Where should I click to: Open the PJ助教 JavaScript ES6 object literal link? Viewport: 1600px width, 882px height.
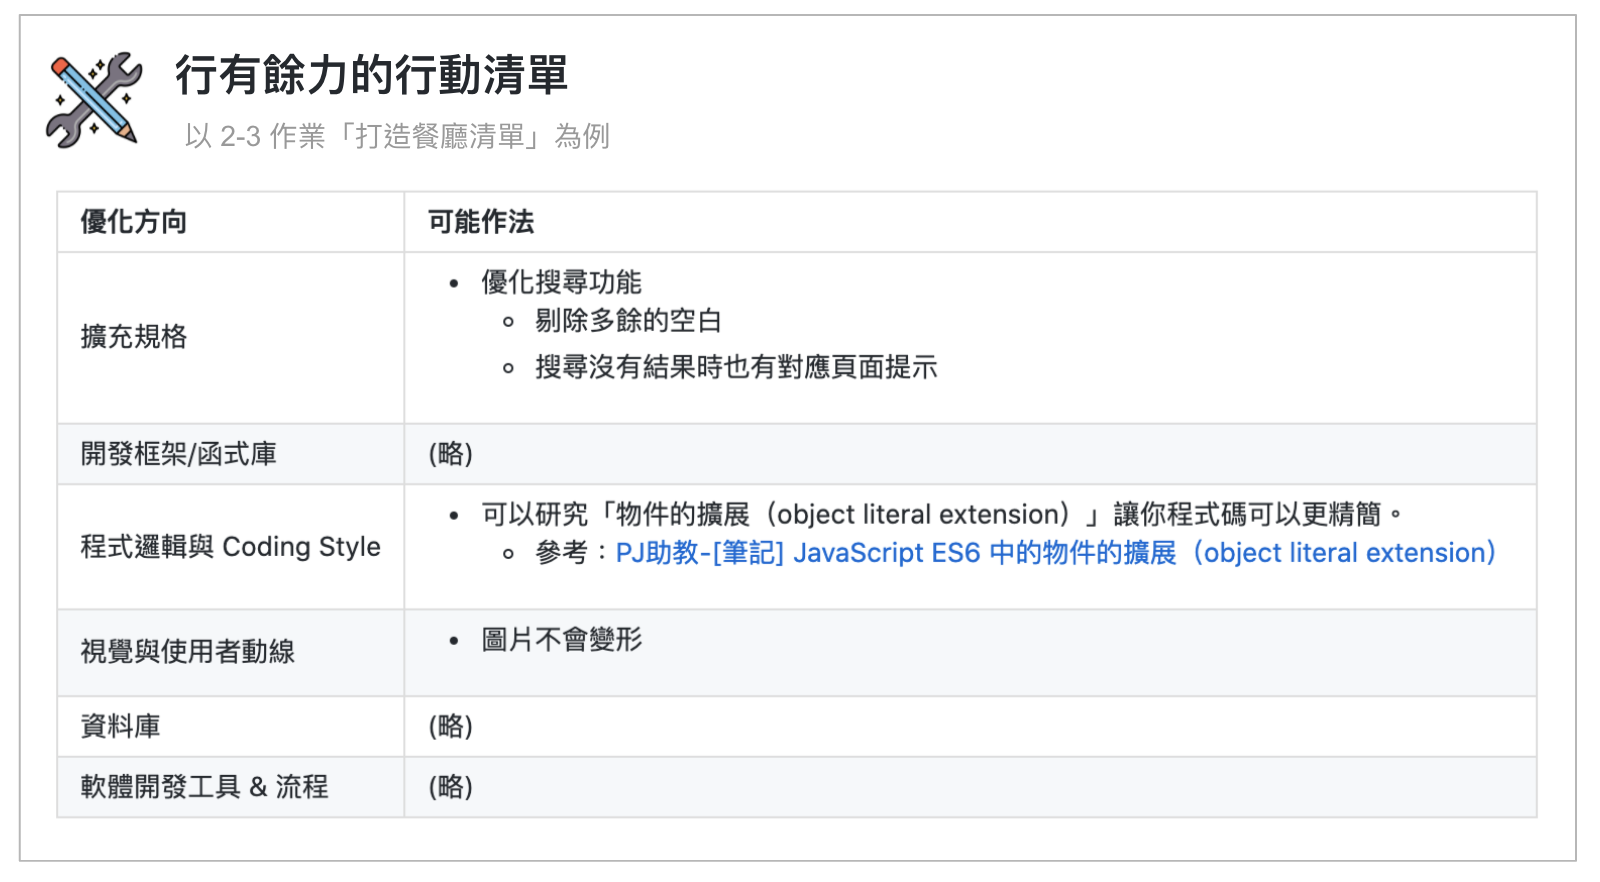click(x=1055, y=553)
